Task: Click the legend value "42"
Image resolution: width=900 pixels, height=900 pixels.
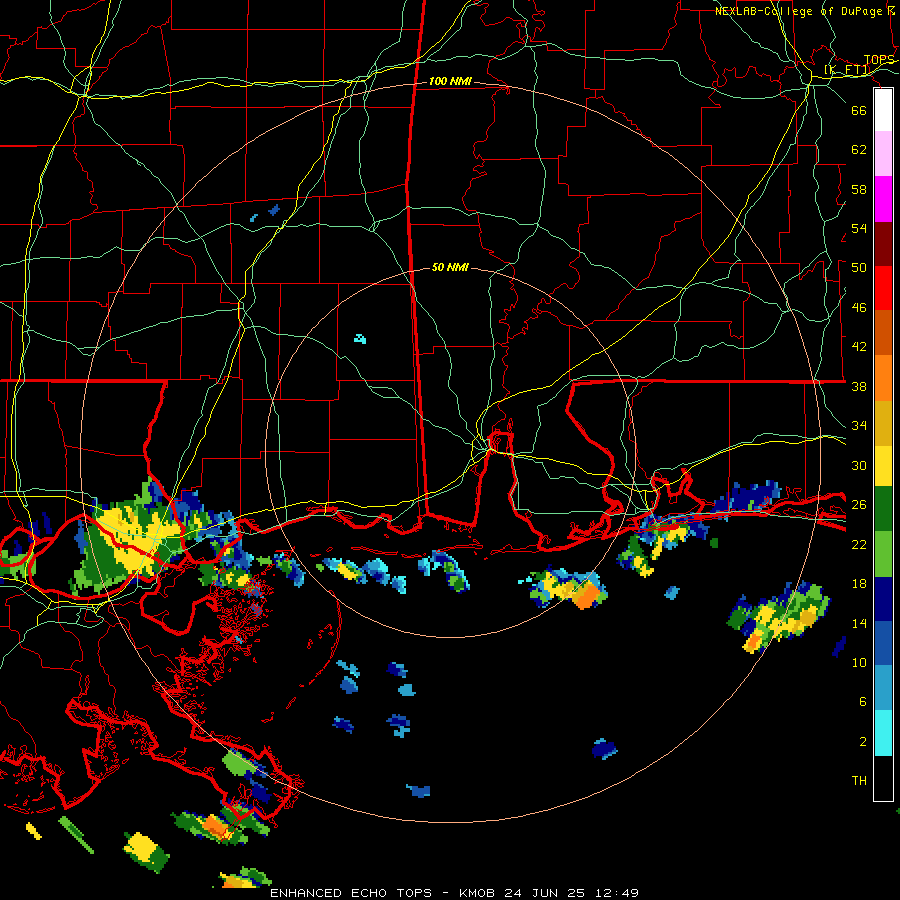Action: [x=859, y=347]
